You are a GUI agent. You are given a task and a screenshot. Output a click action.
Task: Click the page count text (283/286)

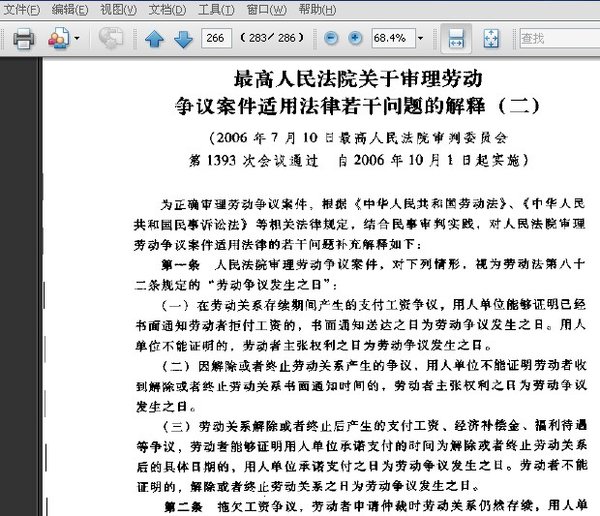[272, 38]
